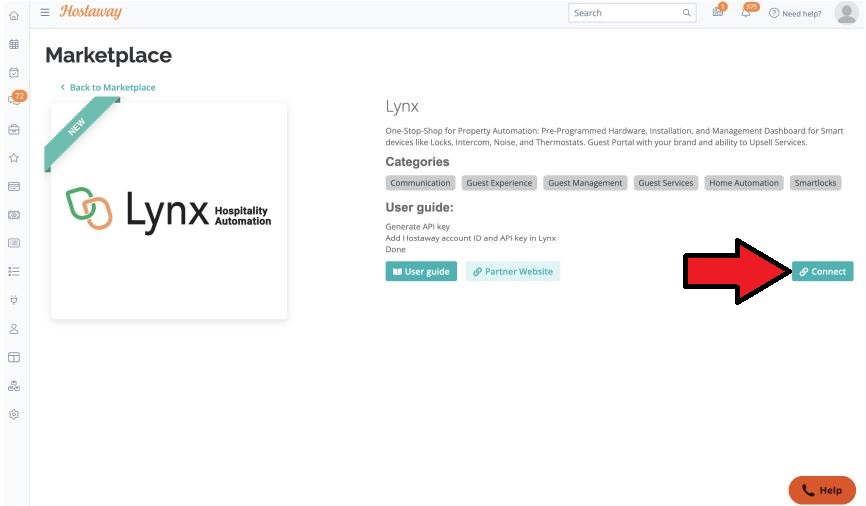Open the calendar-check reservations icon in sidebar

click(14, 72)
